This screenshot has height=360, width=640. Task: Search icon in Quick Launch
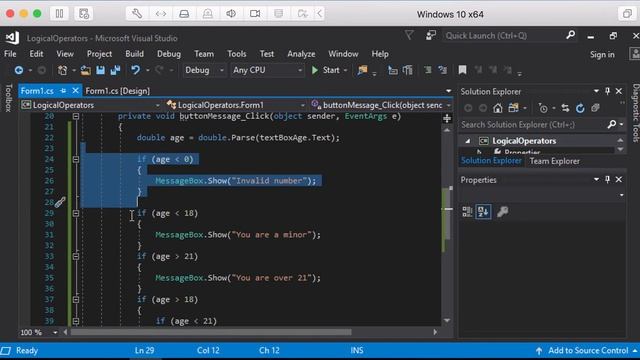click(x=571, y=36)
